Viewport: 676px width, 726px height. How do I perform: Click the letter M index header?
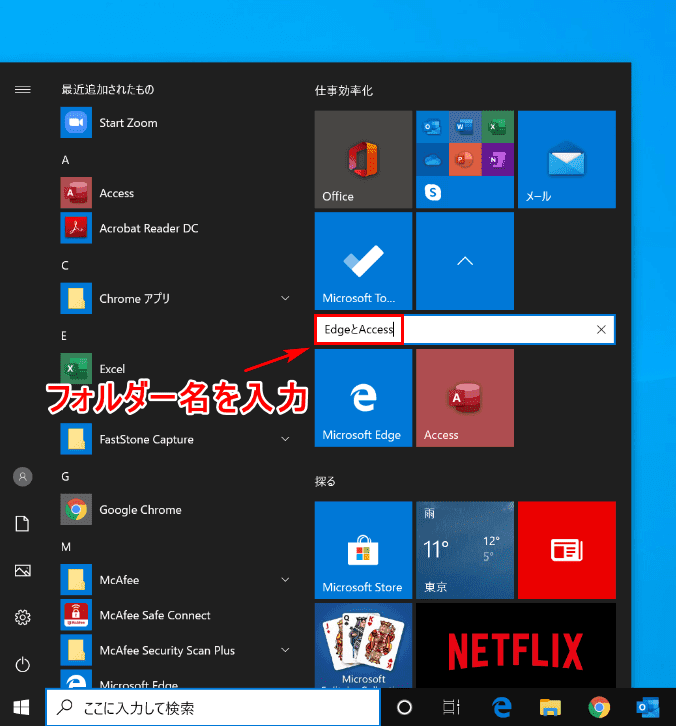point(66,547)
